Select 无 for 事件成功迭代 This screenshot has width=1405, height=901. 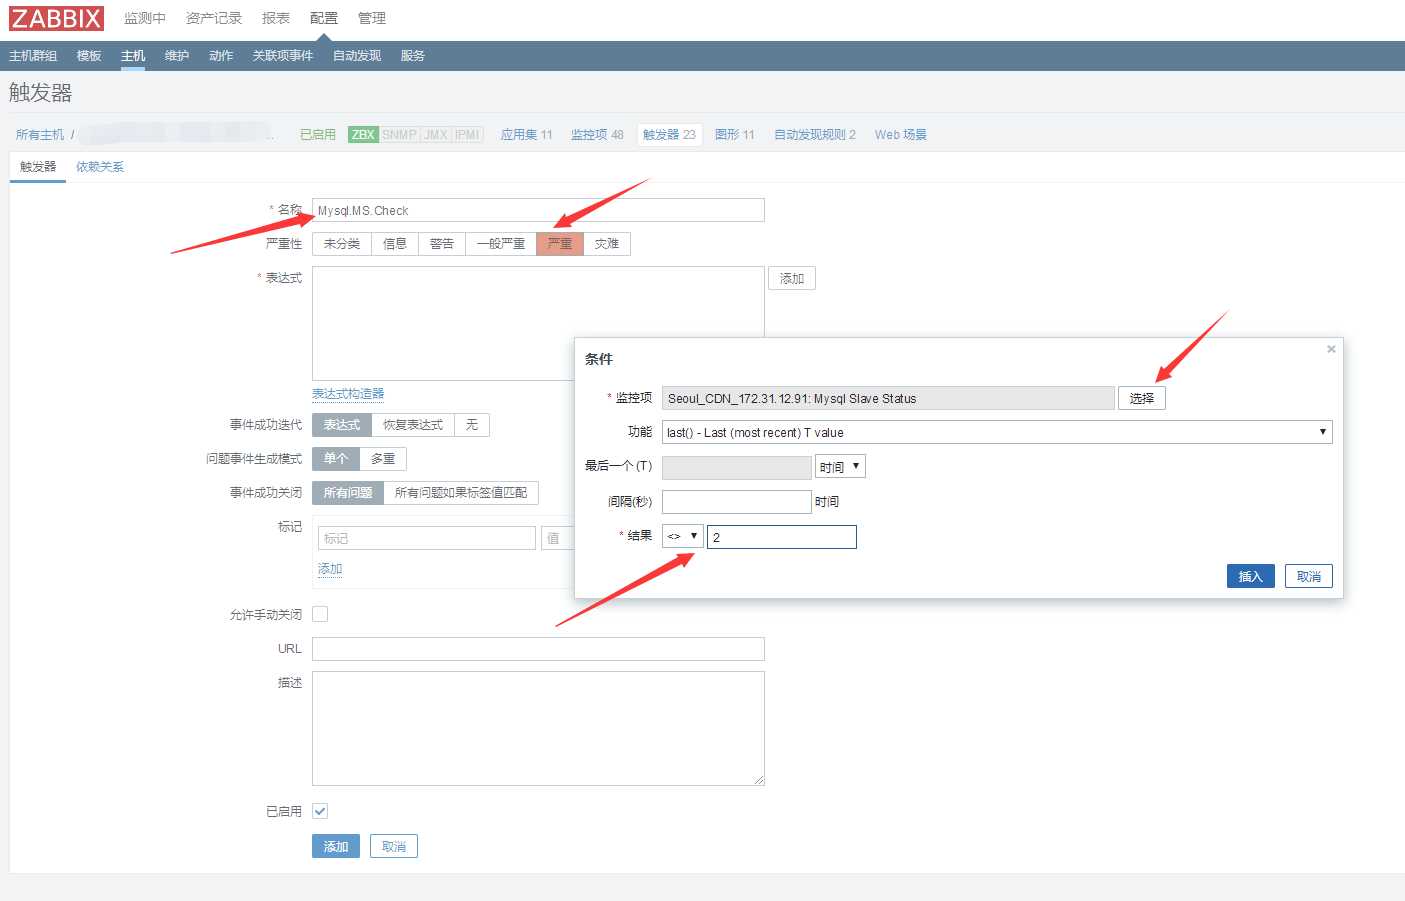[472, 425]
